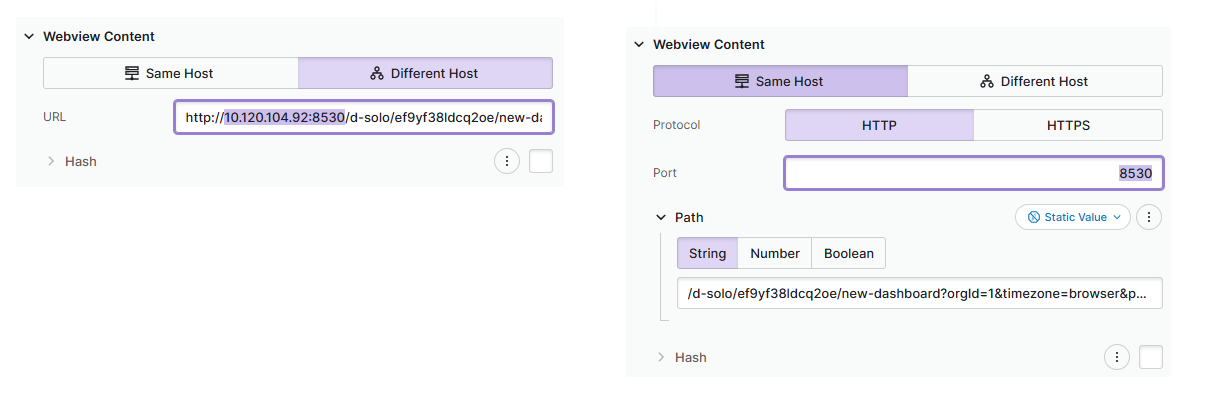Viewport: 1205px width, 406px height.
Task: Choose the Boolean type tab for Path
Action: 848,253
